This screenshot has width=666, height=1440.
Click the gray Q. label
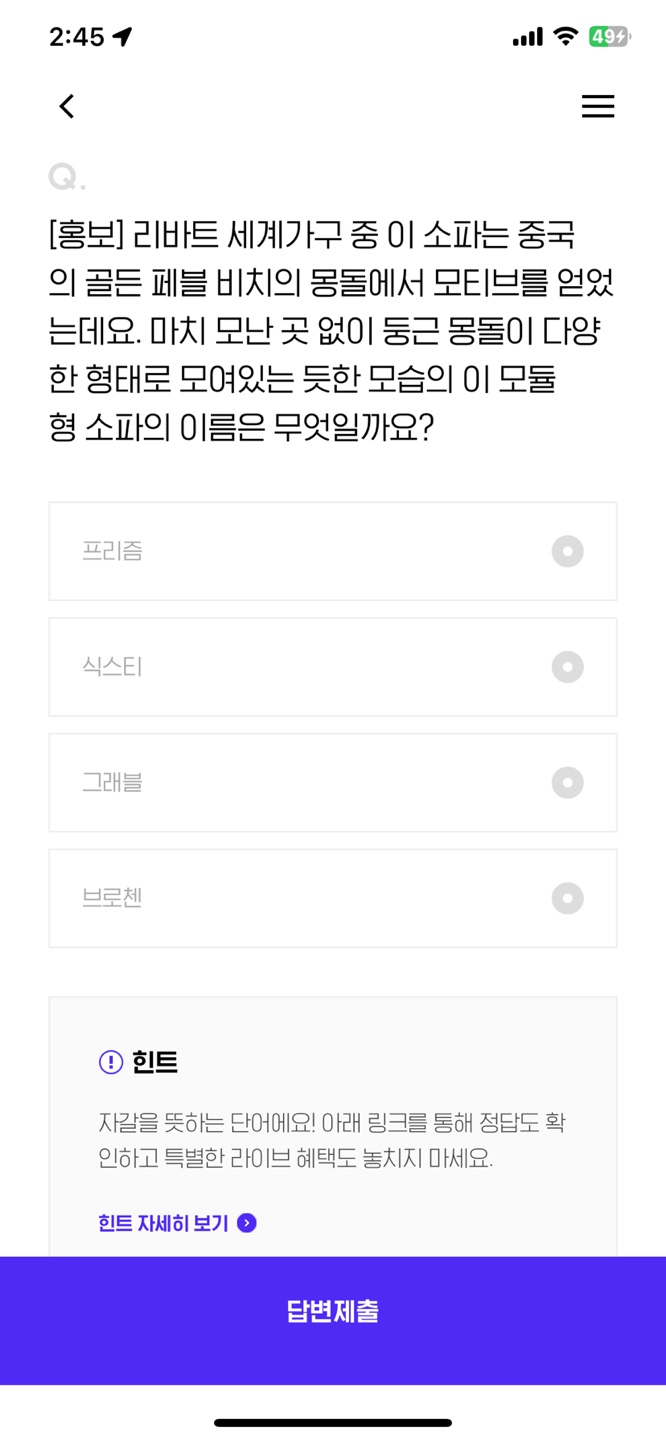66,178
